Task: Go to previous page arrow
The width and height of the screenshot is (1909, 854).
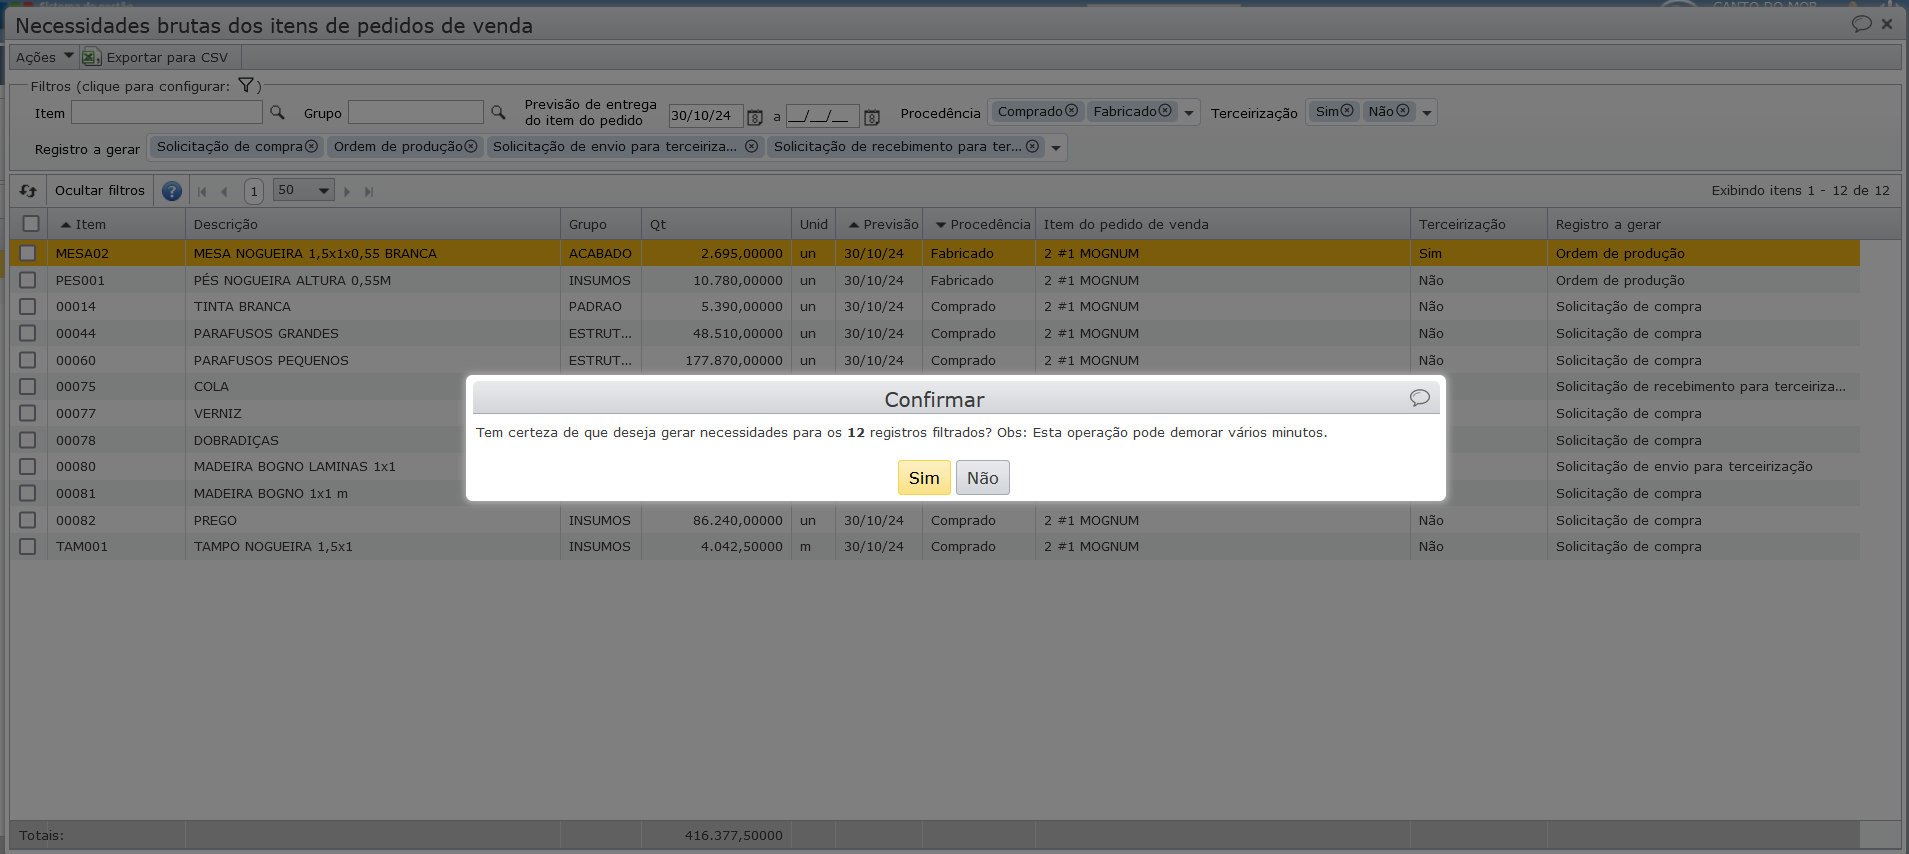Action: coord(224,191)
